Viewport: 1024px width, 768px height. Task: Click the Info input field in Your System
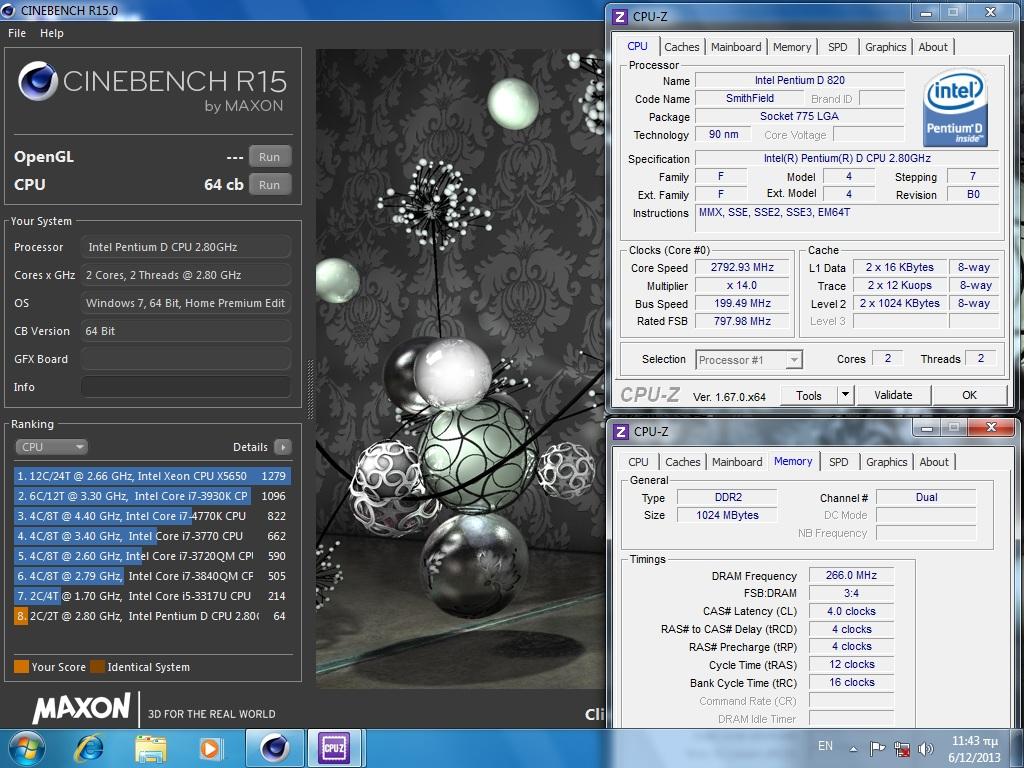(185, 387)
